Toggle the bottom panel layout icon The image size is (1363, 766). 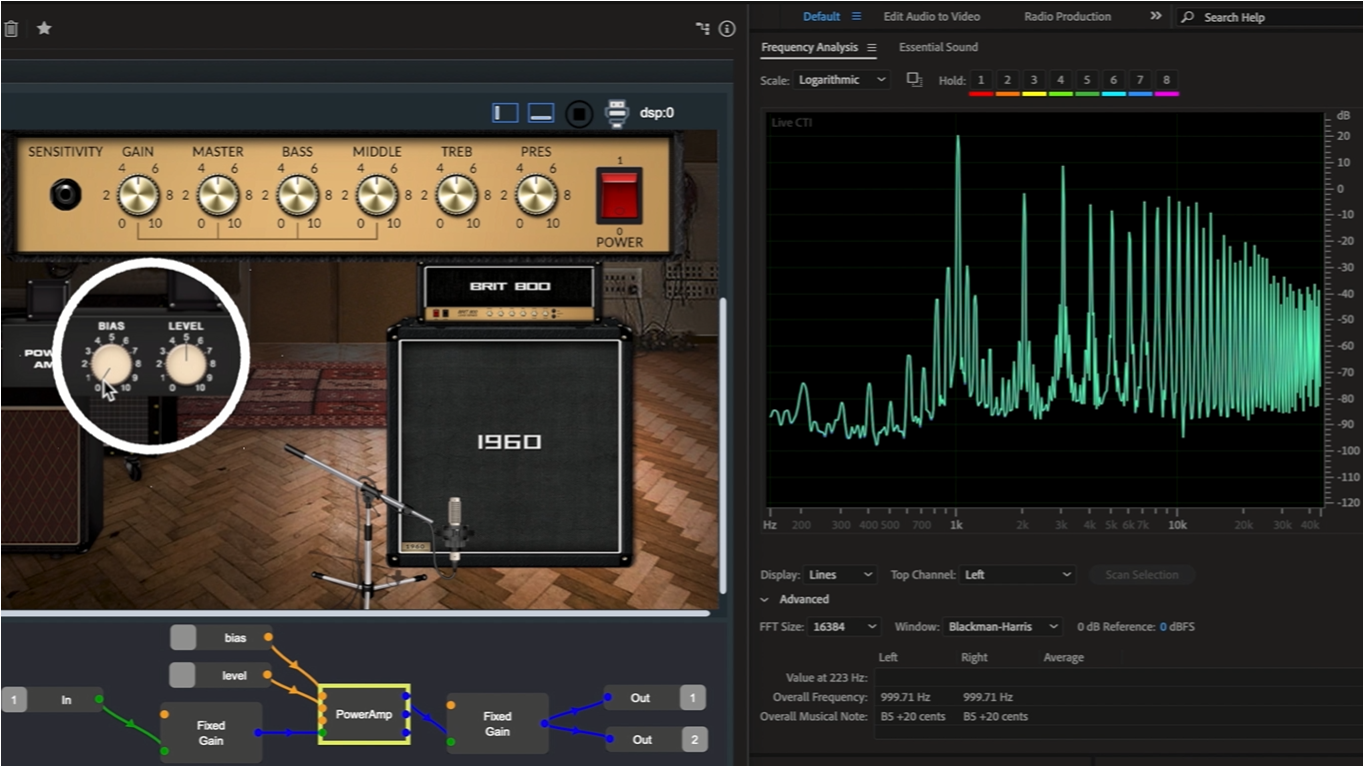tap(541, 113)
